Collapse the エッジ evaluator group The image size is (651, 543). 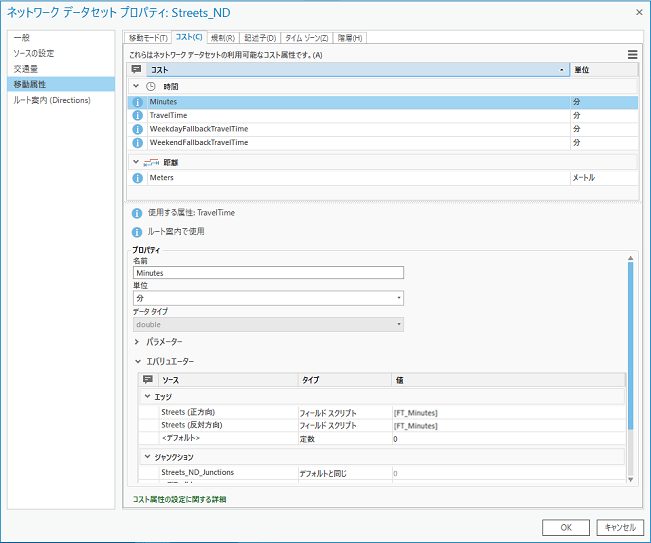[148, 396]
